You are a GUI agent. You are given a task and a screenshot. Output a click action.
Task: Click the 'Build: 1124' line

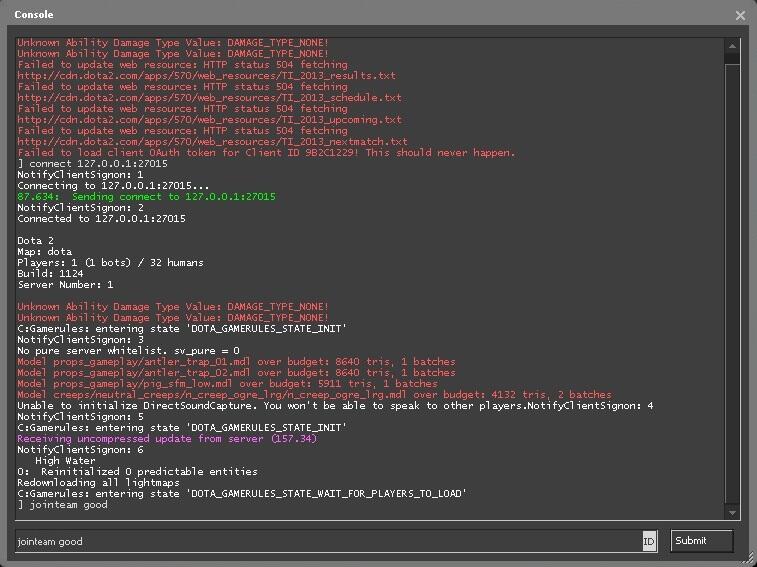(x=50, y=273)
